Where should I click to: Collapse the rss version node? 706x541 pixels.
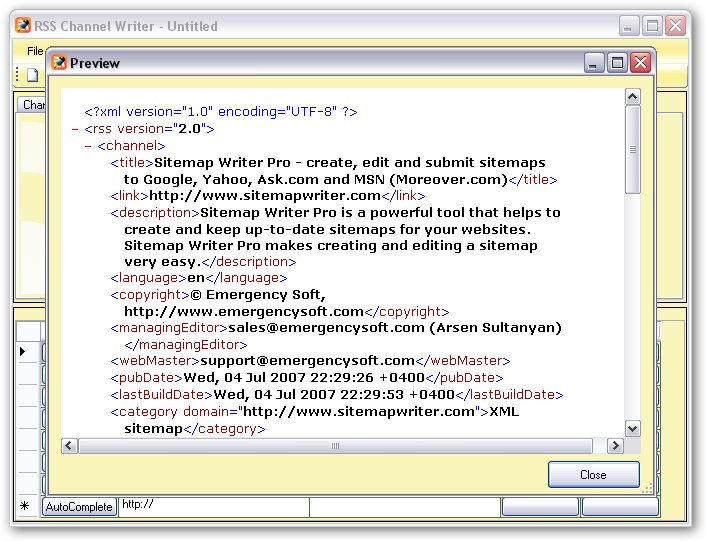tap(75, 129)
